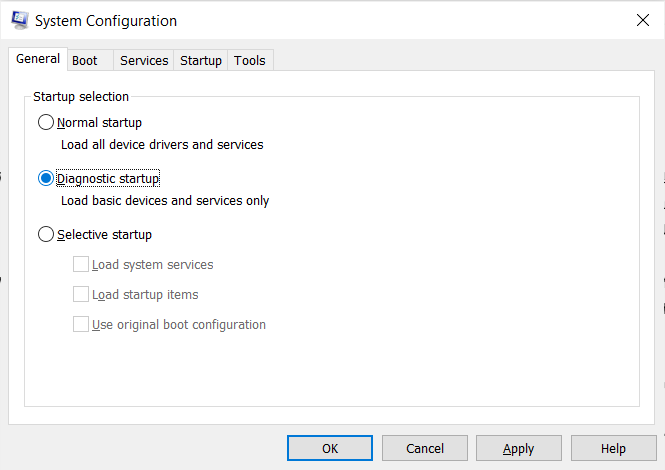Switch to the General tab

(x=38, y=59)
